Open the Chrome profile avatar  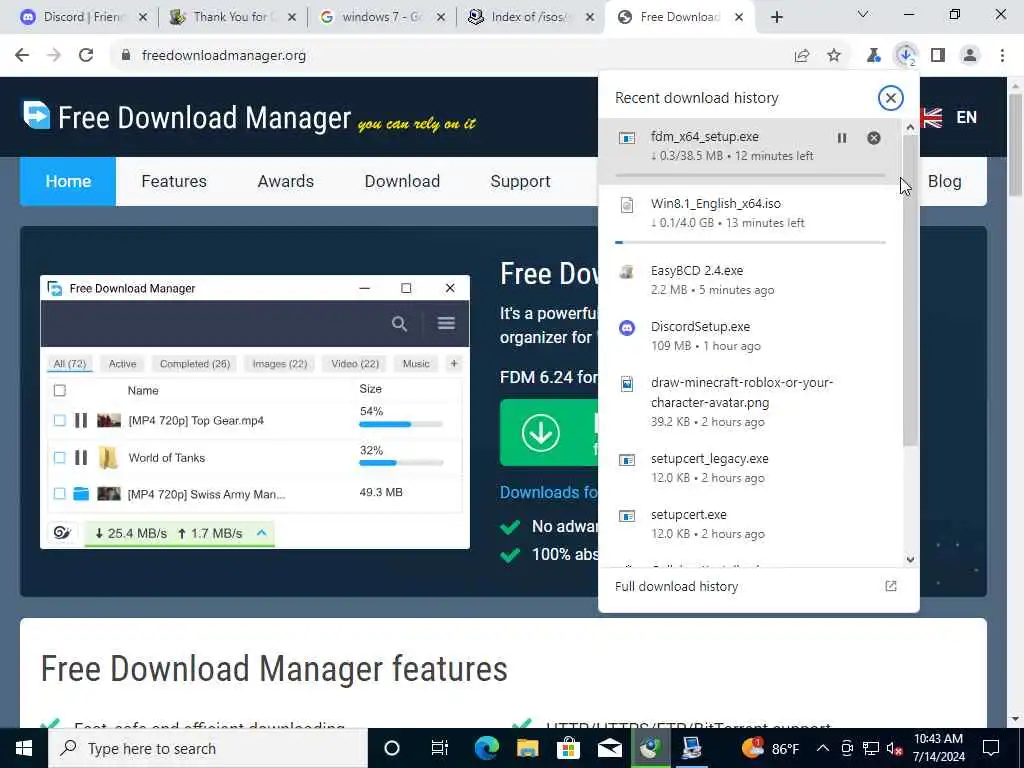pos(970,56)
